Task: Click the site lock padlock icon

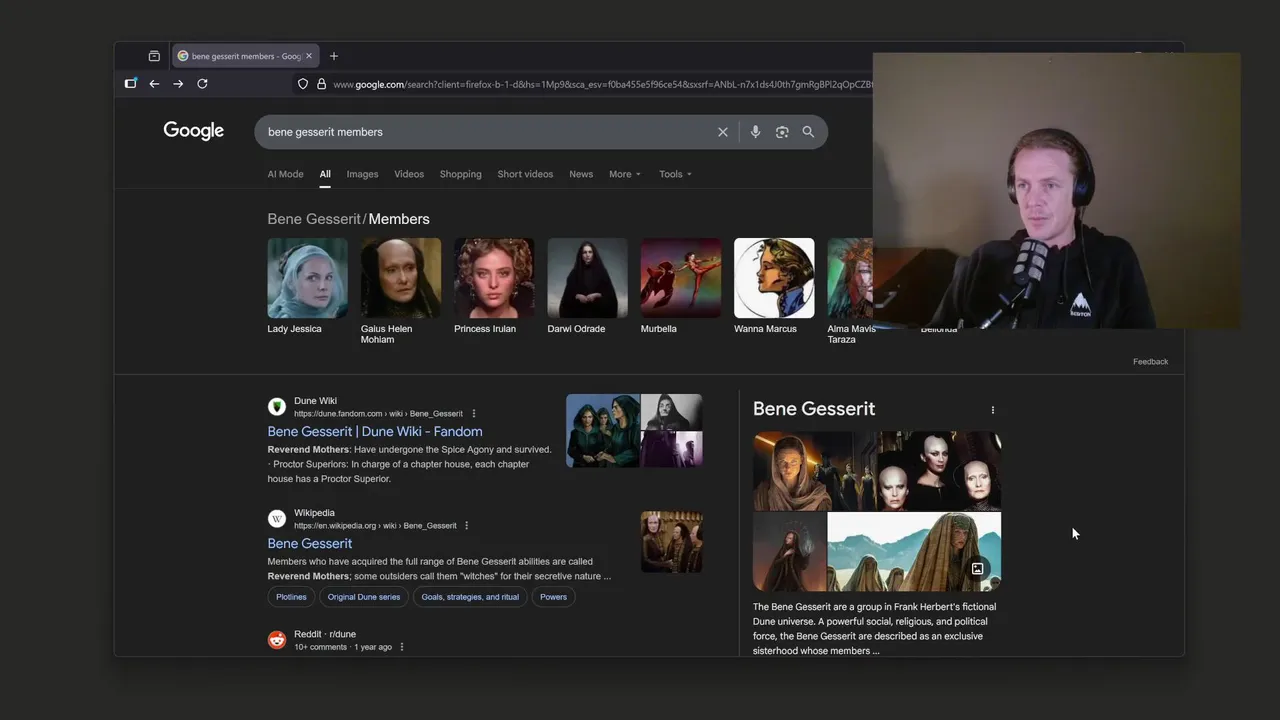Action: click(321, 84)
